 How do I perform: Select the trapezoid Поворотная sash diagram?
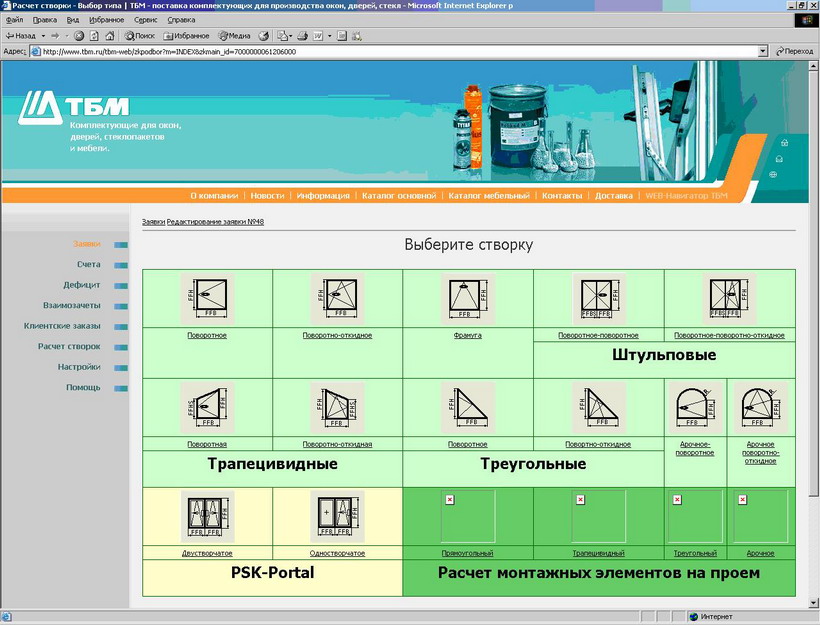207,407
